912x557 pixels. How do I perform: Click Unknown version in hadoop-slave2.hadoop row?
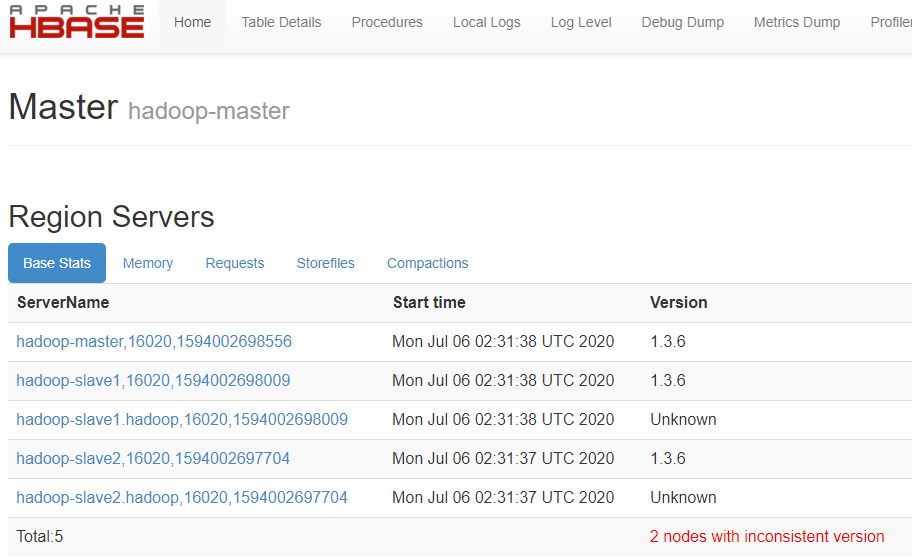point(683,497)
